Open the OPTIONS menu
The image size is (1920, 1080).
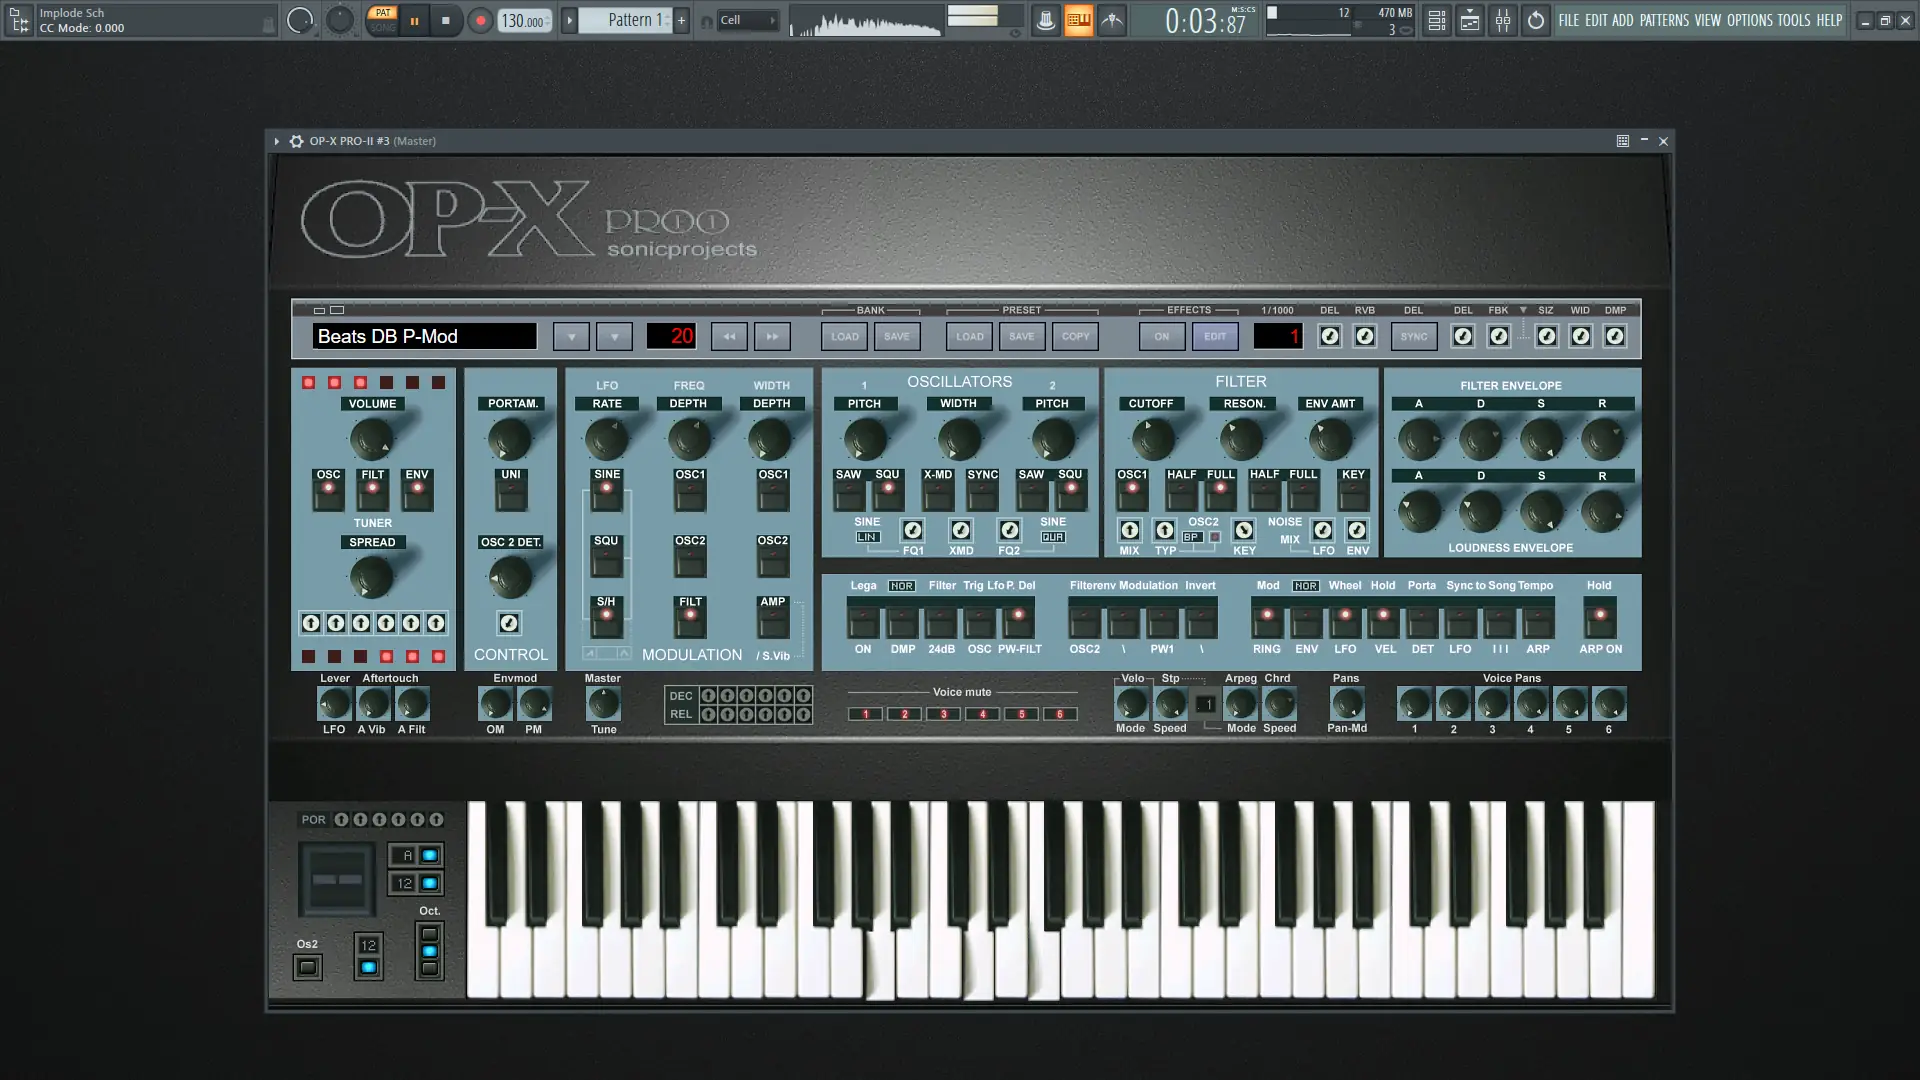pyautogui.click(x=1749, y=20)
